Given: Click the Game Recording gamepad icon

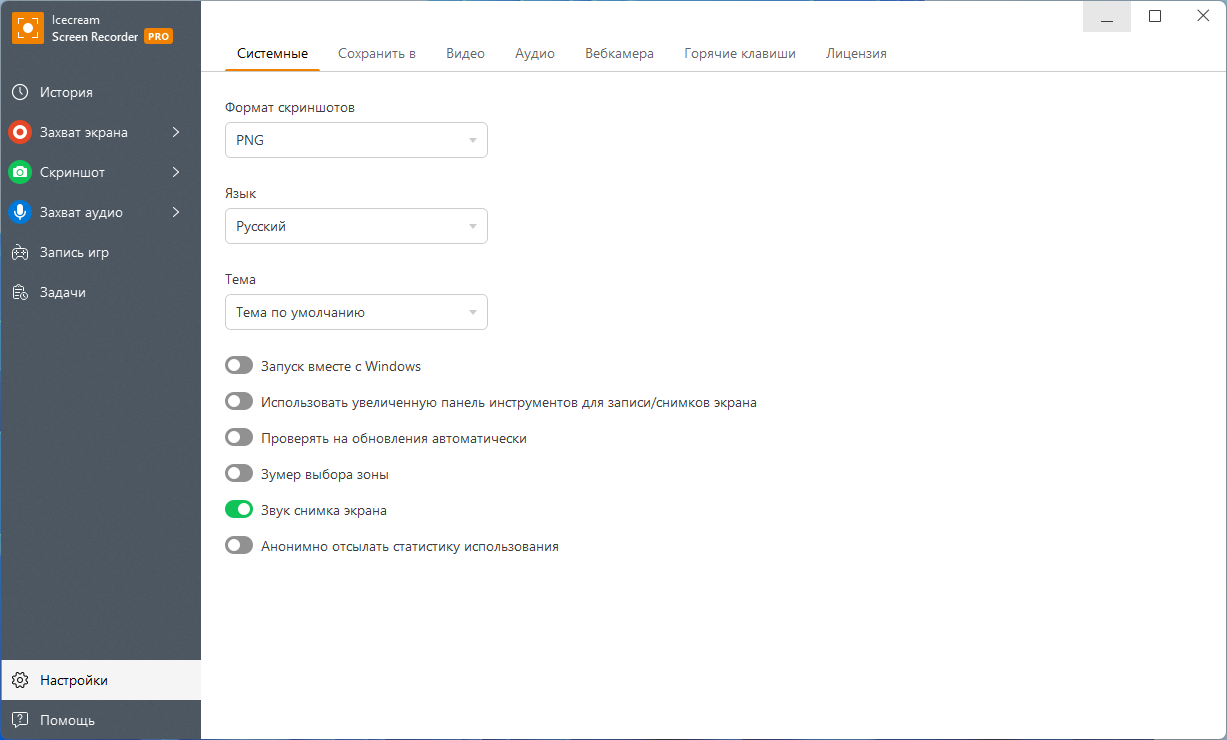Looking at the screenshot, I should point(19,252).
